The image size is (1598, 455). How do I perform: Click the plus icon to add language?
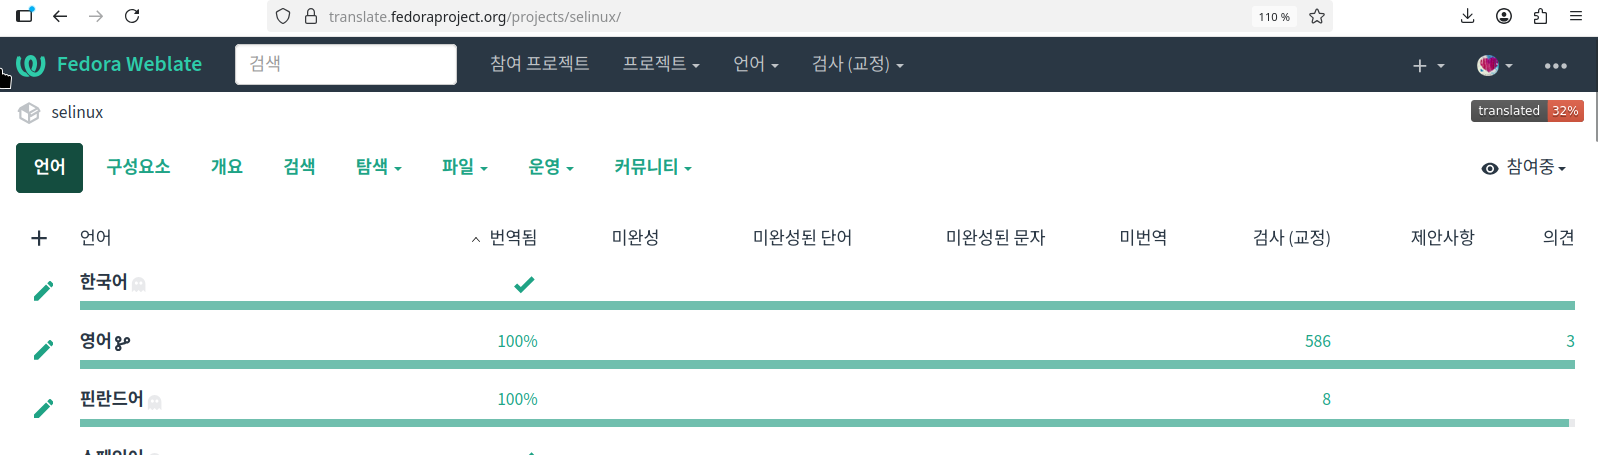click(x=39, y=238)
